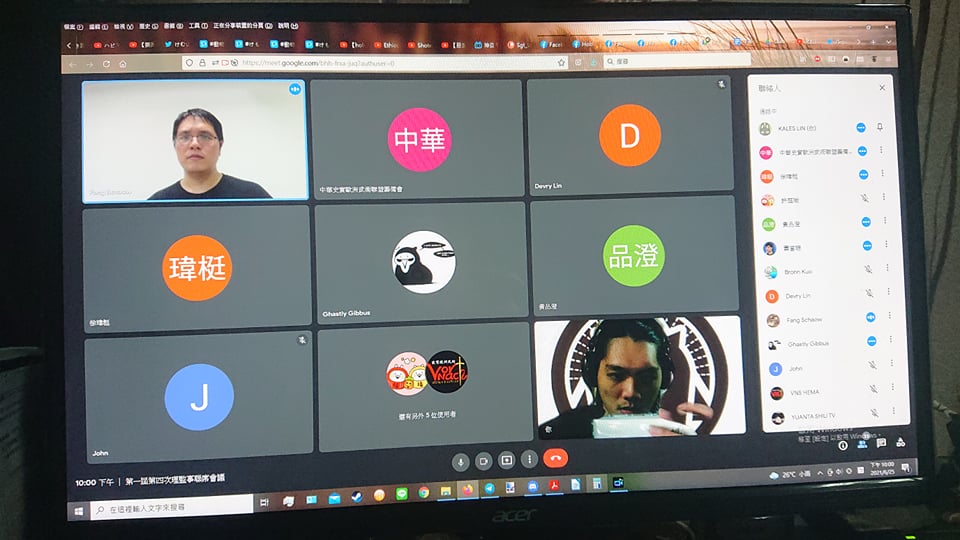The image size is (960, 540).
Task: Click the pin icon next to KALES LIN
Action: coord(880,128)
